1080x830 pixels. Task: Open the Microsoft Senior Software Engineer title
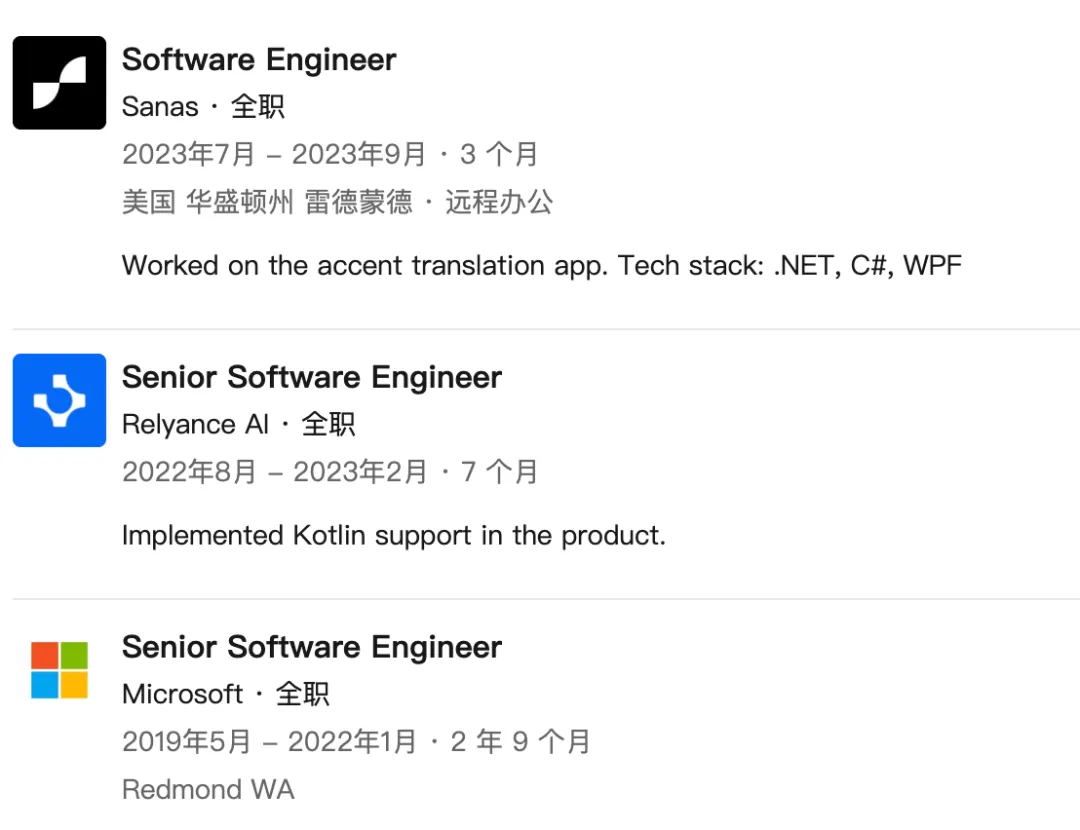click(311, 647)
